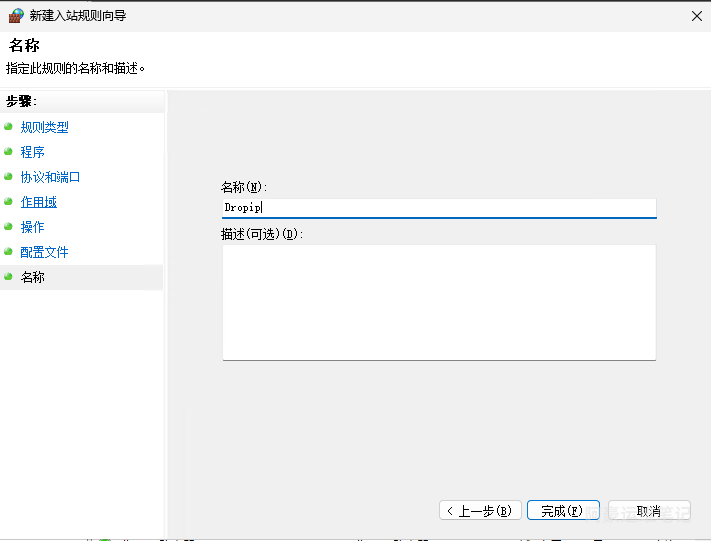Viewport: 711px width, 541px height.
Task: Click the green bullet beside 规则类型
Action: (9, 127)
